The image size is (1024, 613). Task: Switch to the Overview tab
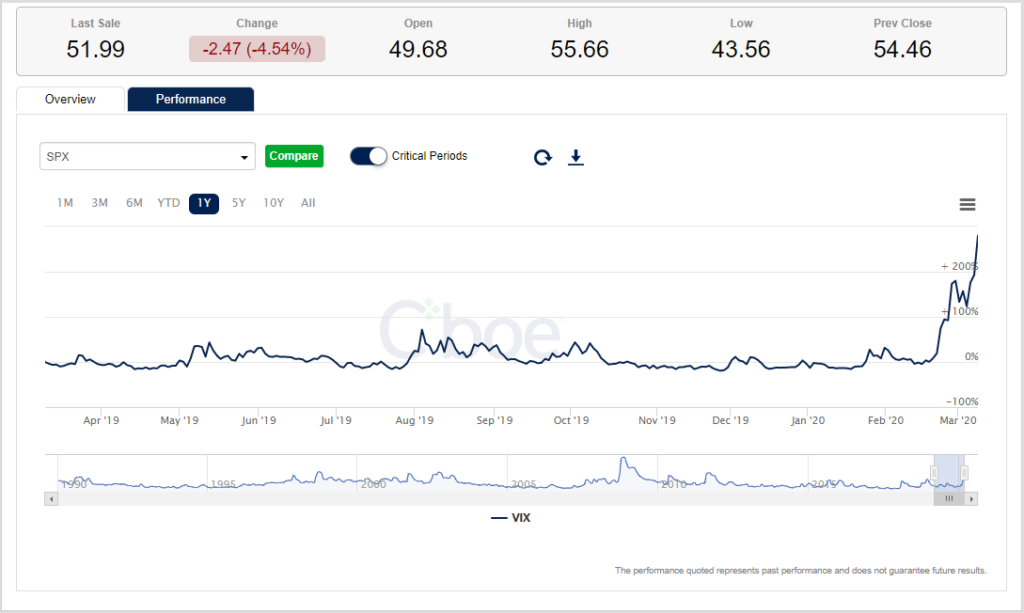click(x=69, y=99)
